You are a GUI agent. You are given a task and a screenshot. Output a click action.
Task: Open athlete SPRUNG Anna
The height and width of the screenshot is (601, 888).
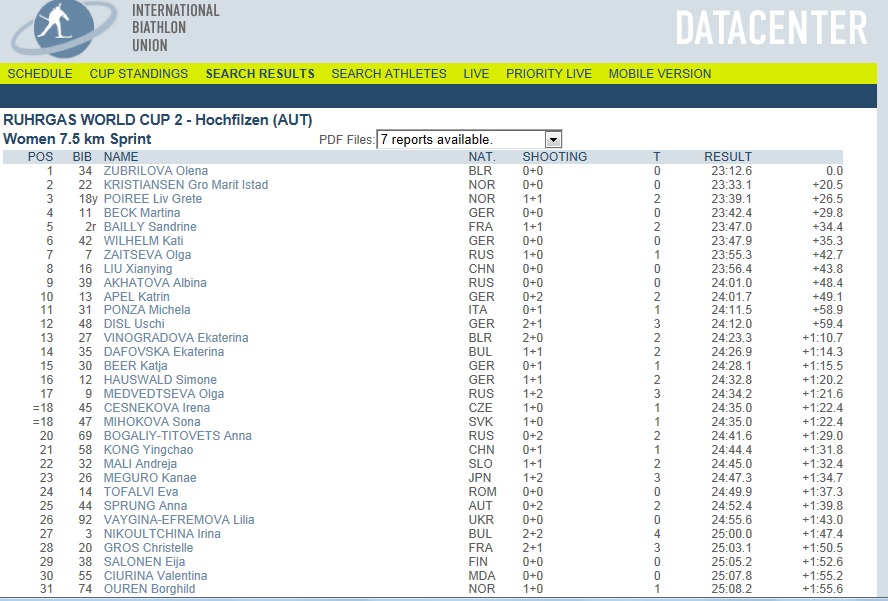(x=145, y=506)
